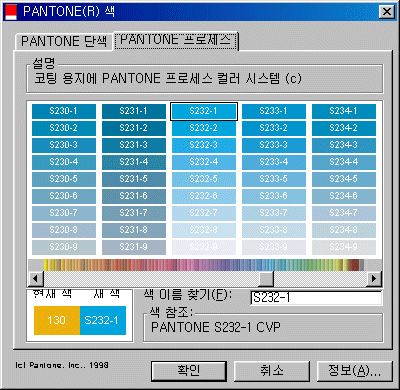Viewport: 400px width, 390px height.
Task: Choose swatch S231-3
Action: (x=134, y=145)
